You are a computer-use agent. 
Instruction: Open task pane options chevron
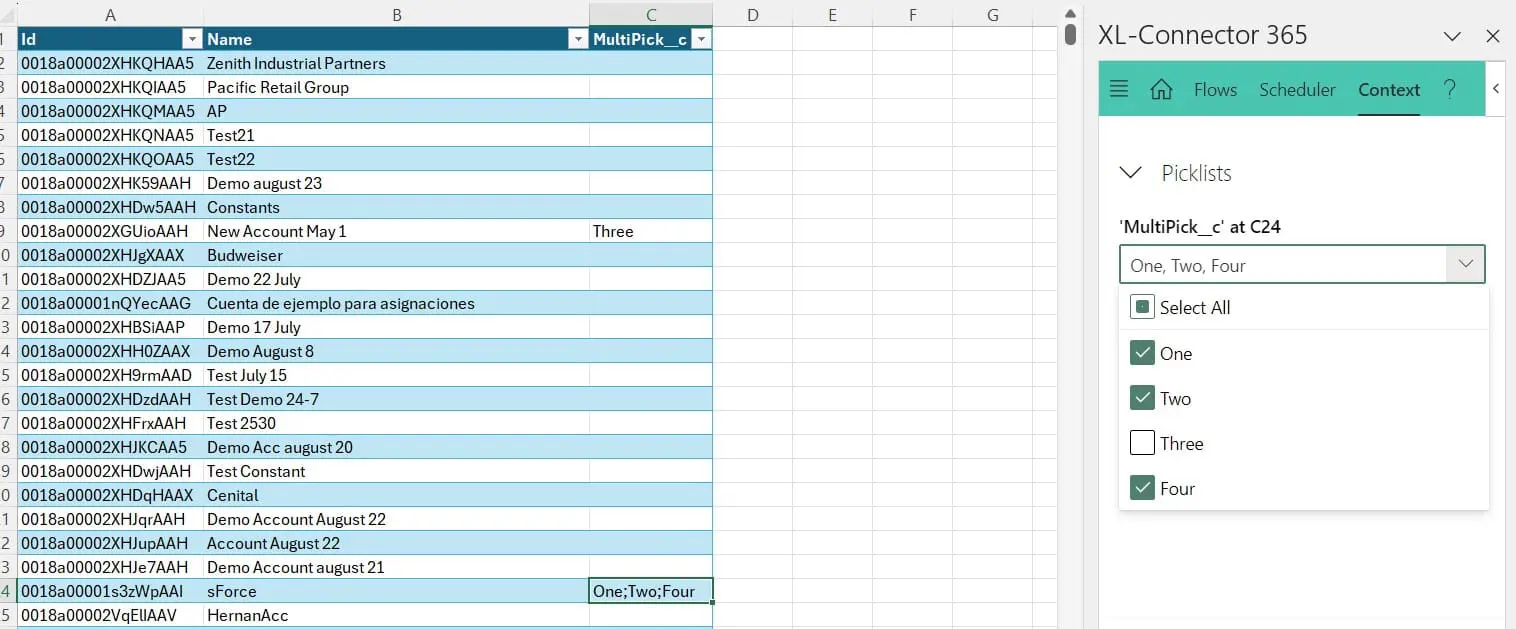pos(1452,36)
